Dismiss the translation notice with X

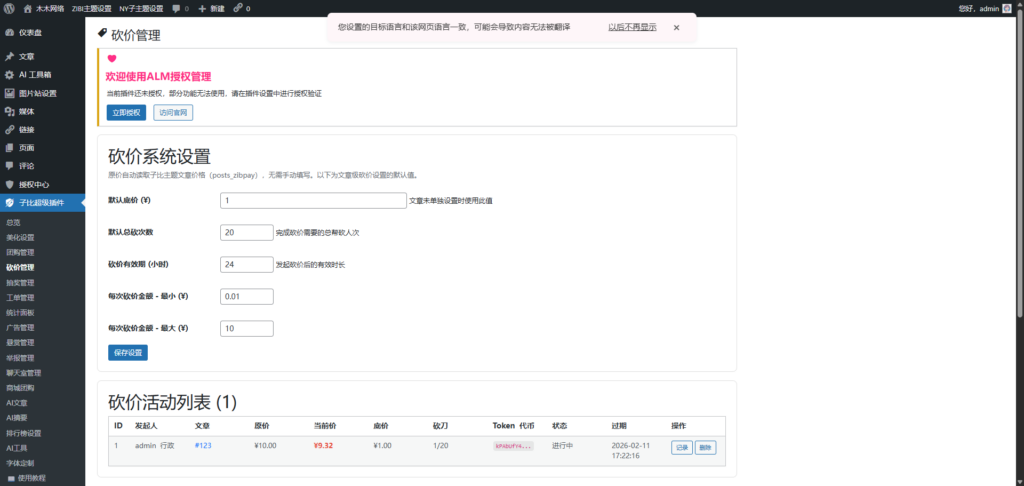(x=676, y=28)
